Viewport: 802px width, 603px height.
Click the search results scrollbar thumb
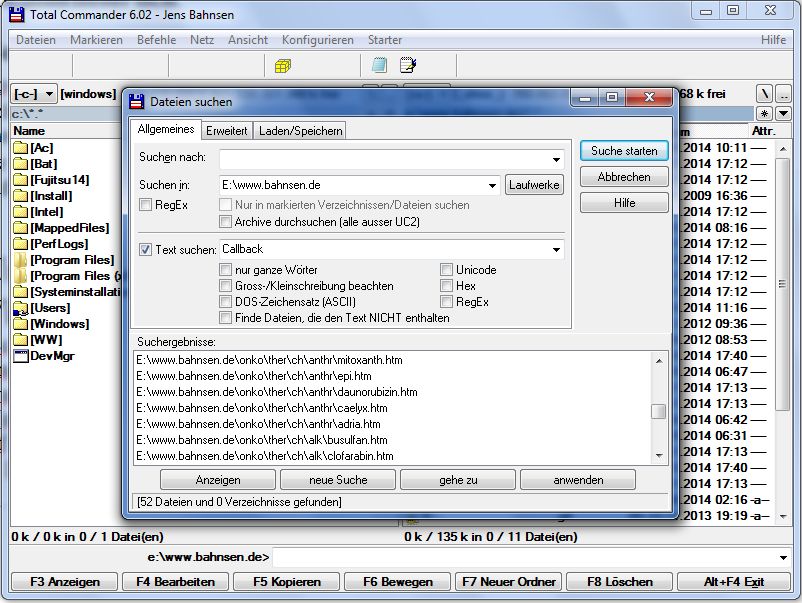coord(659,411)
